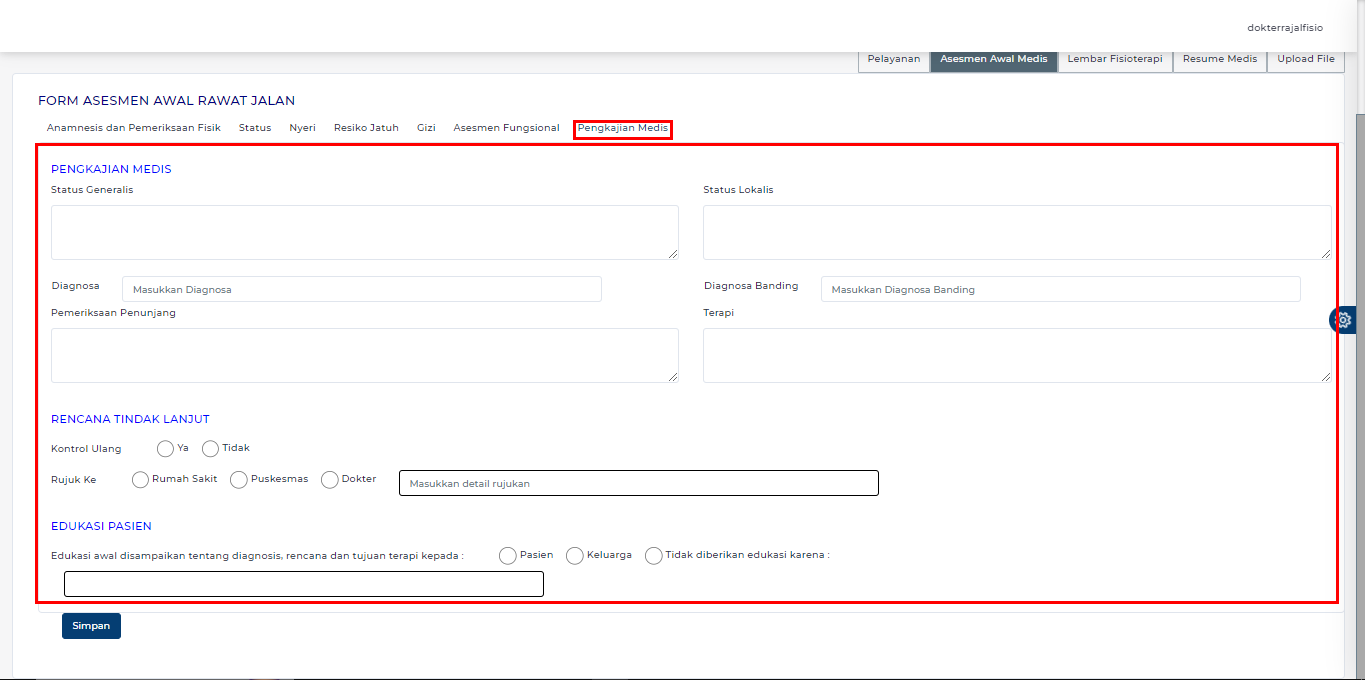Select Keluarga as education recipient
The height and width of the screenshot is (680, 1365).
pos(575,556)
